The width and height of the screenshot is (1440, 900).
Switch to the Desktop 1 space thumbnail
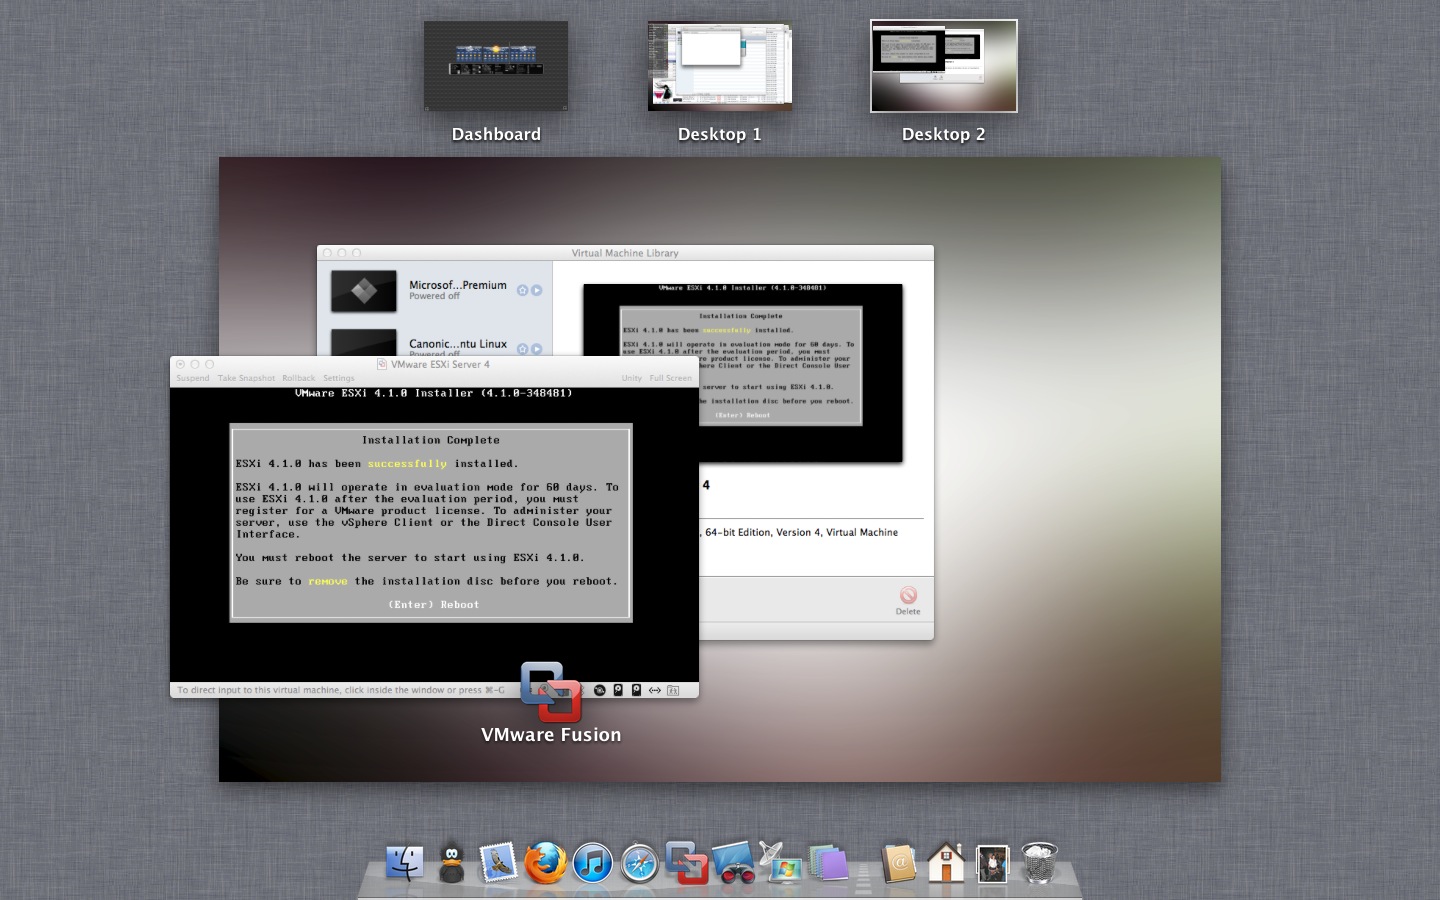click(x=720, y=66)
